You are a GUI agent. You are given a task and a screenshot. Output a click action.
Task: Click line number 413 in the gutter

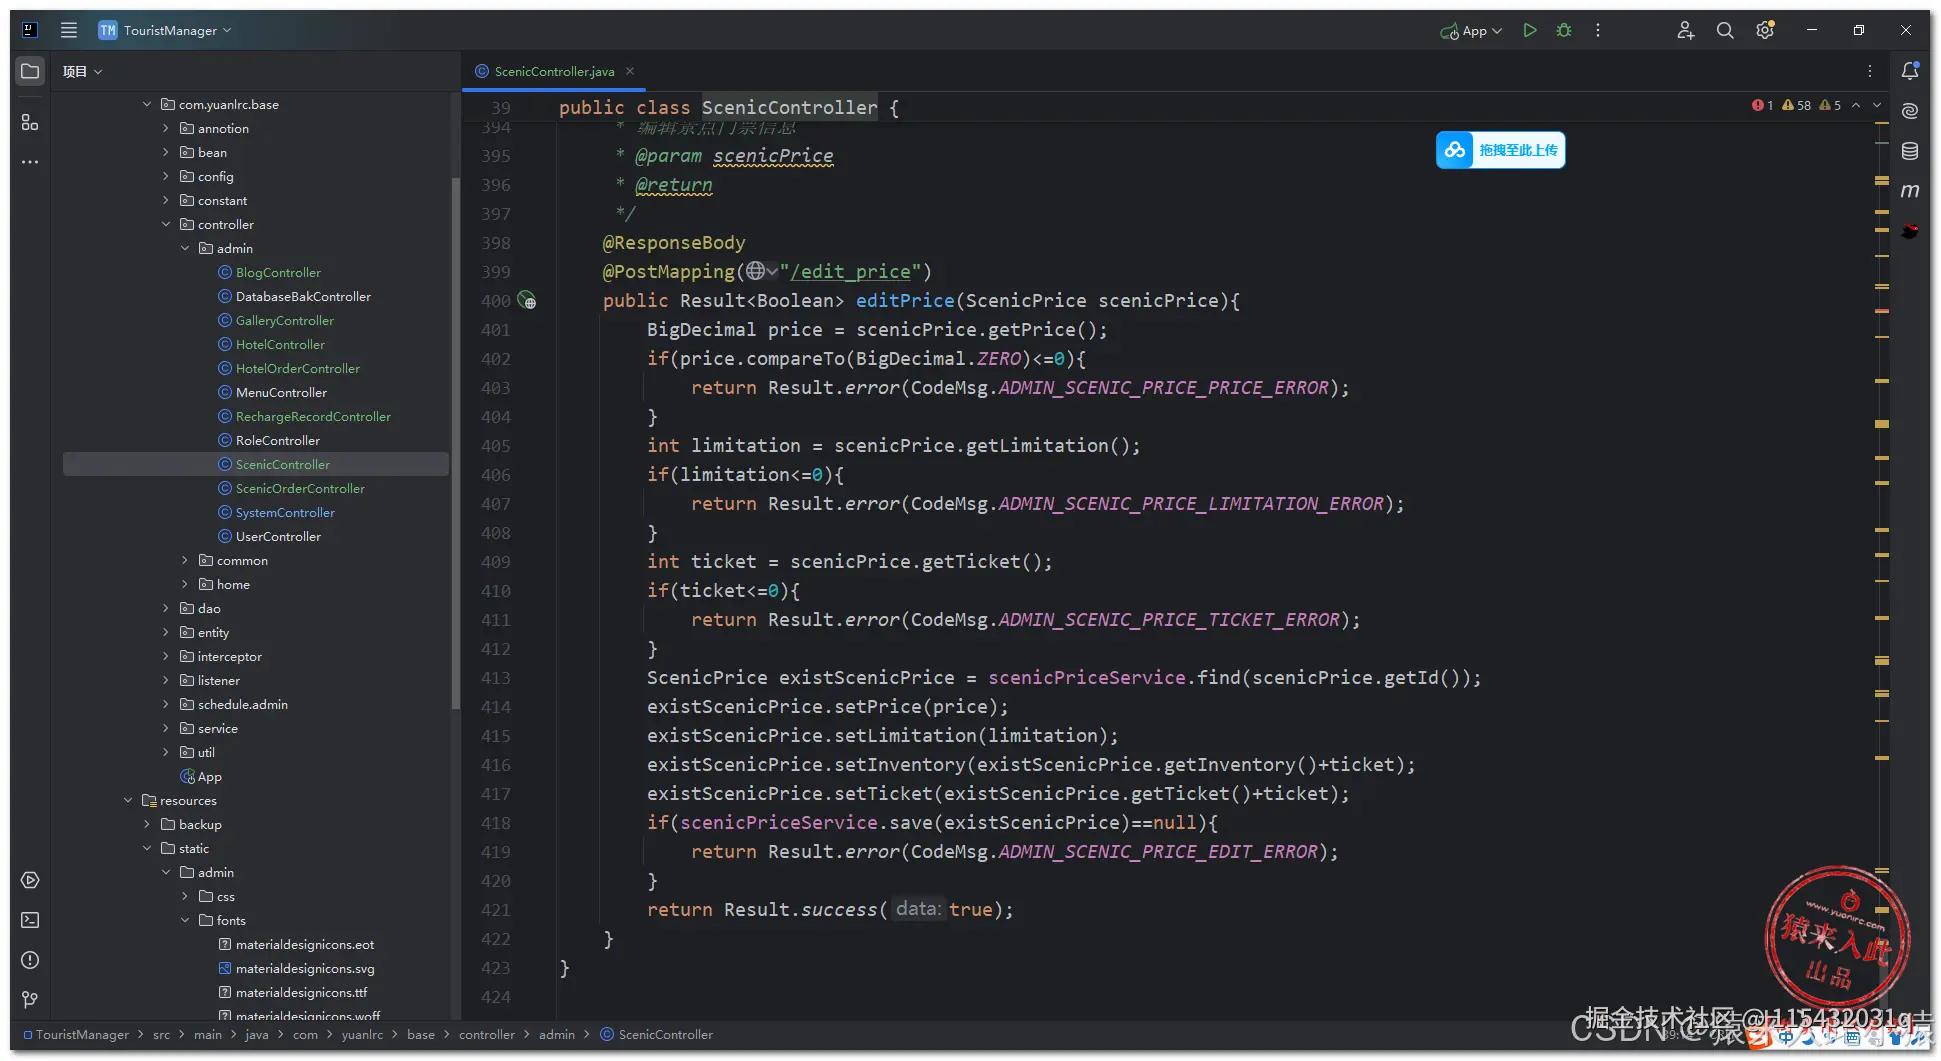click(496, 678)
